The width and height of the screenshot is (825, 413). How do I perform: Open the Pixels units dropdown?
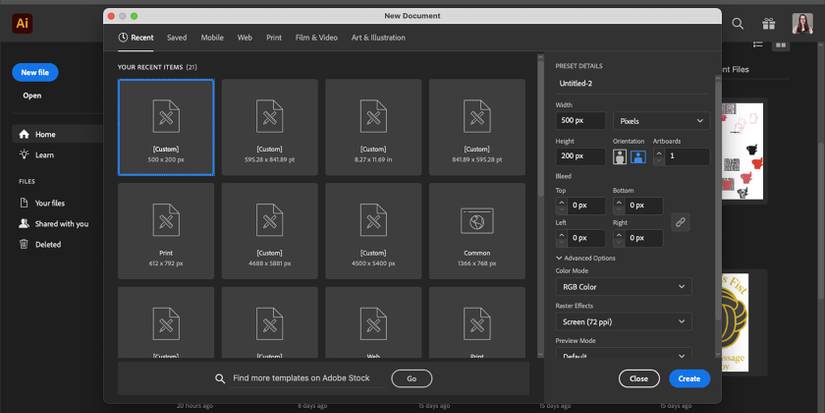click(x=661, y=121)
